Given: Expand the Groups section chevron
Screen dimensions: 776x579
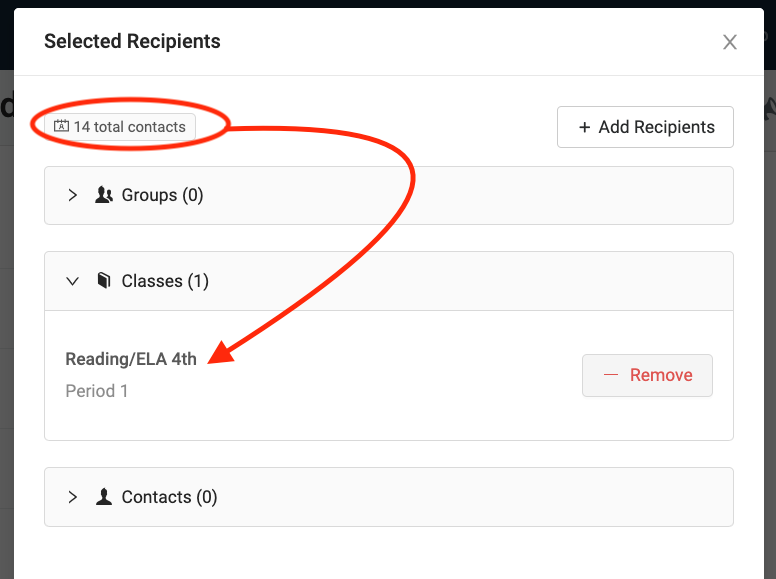Looking at the screenshot, I should [72, 195].
